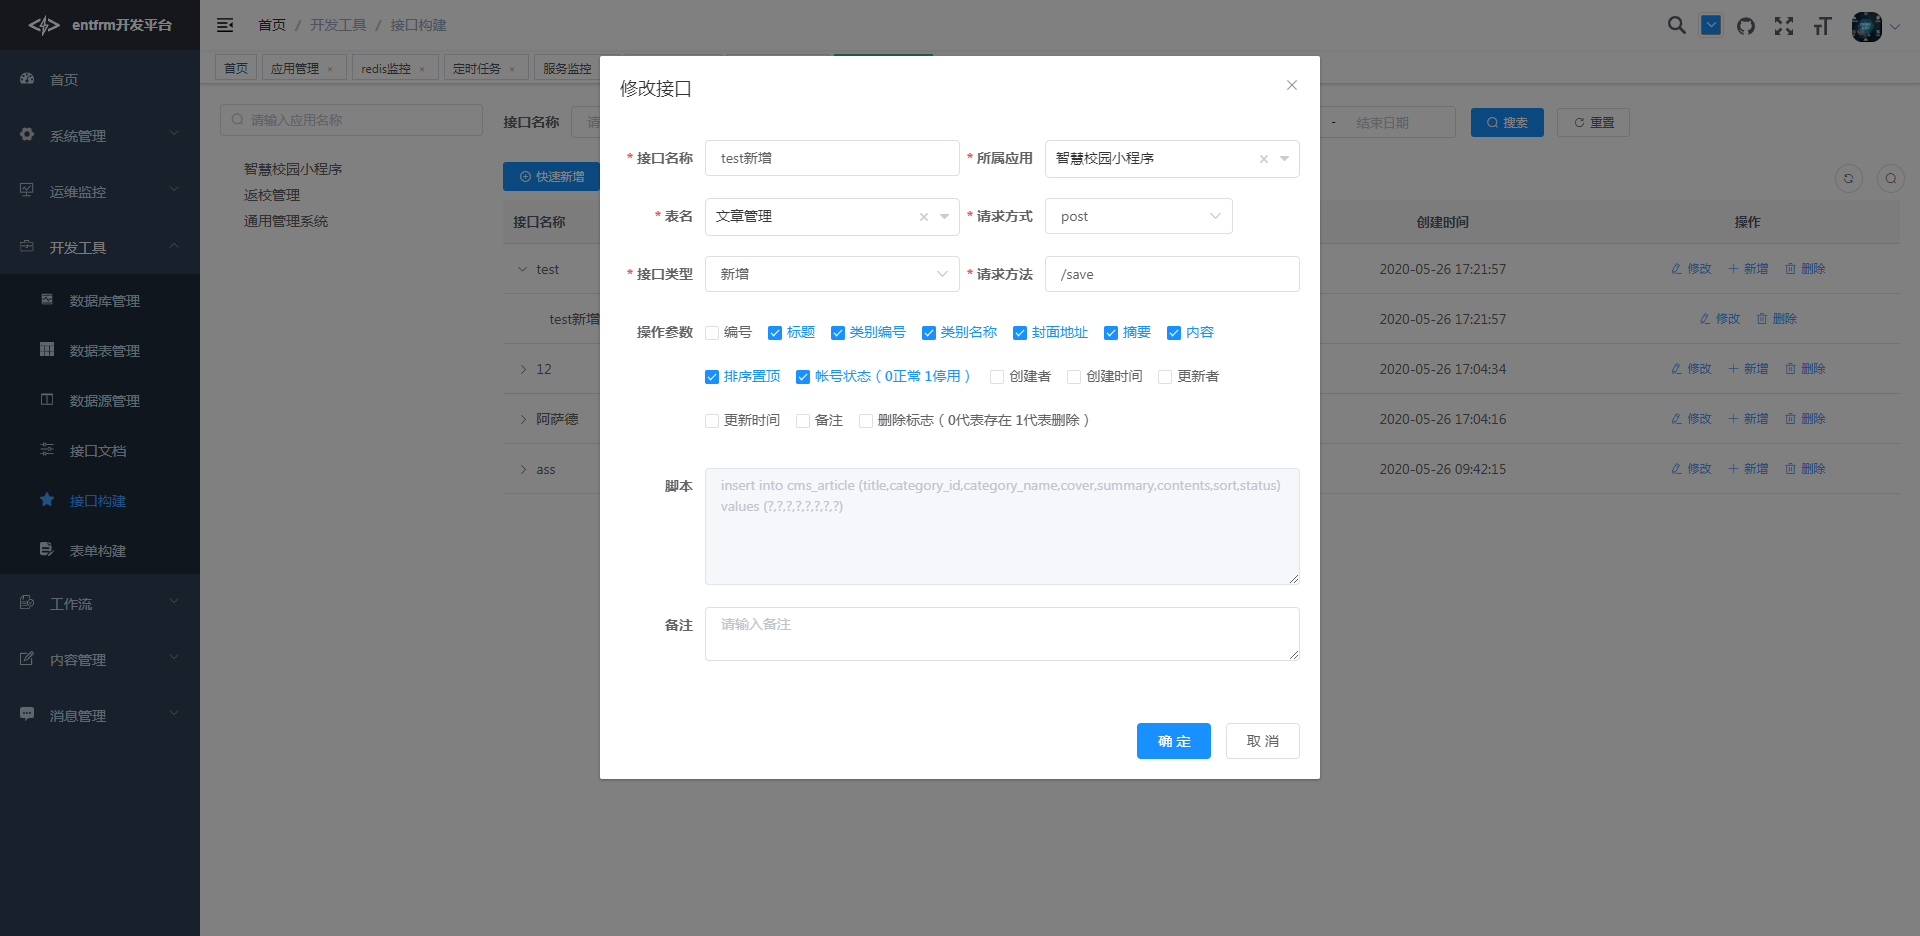Open 表单构建 in sidebar
This screenshot has height=936, width=1920.
click(x=100, y=550)
